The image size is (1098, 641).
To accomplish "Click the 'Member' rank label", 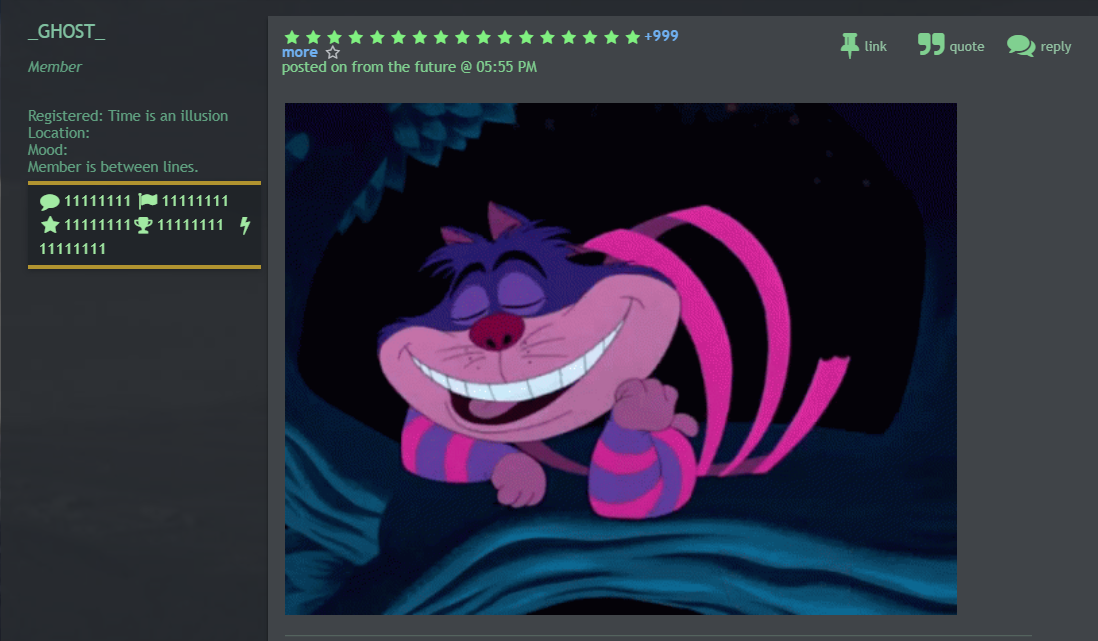I will 55,67.
